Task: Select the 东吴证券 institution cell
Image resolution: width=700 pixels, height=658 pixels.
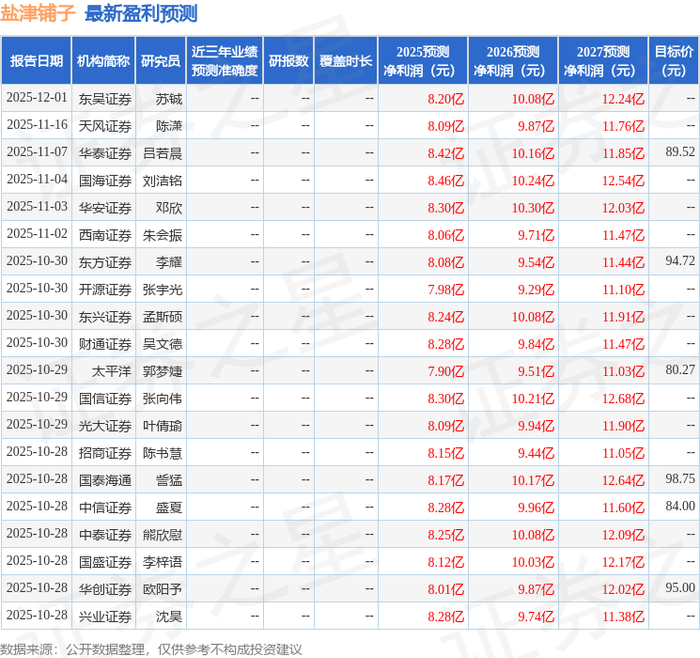Action: [x=105, y=99]
